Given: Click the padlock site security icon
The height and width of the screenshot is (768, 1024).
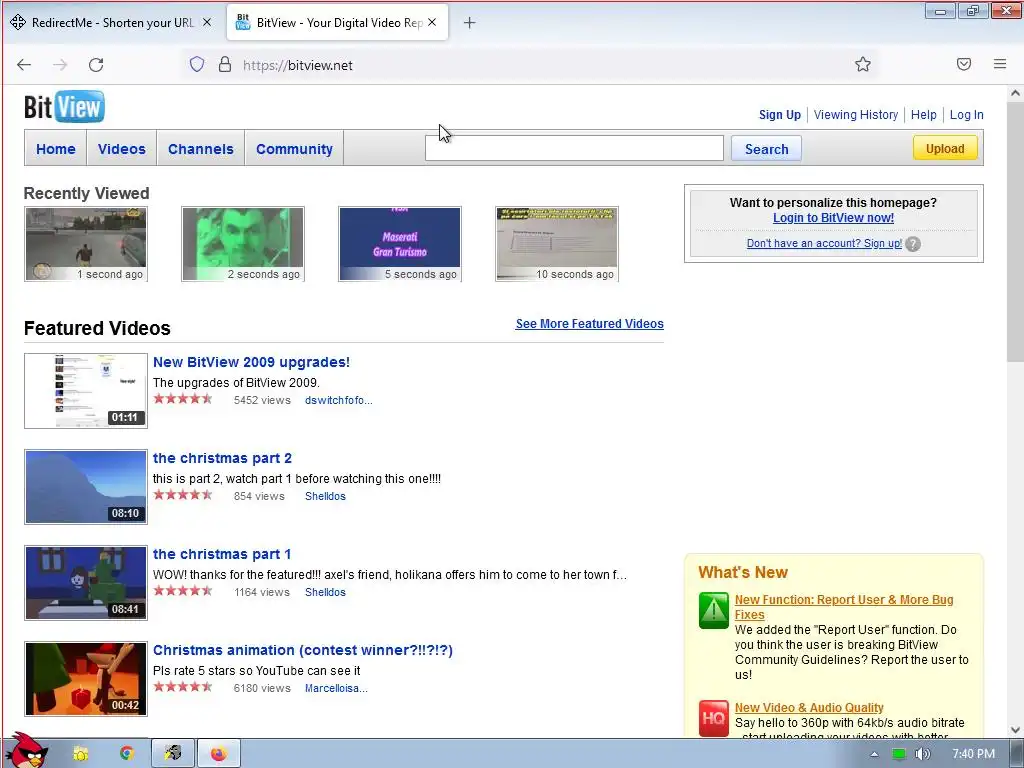Looking at the screenshot, I should [225, 64].
